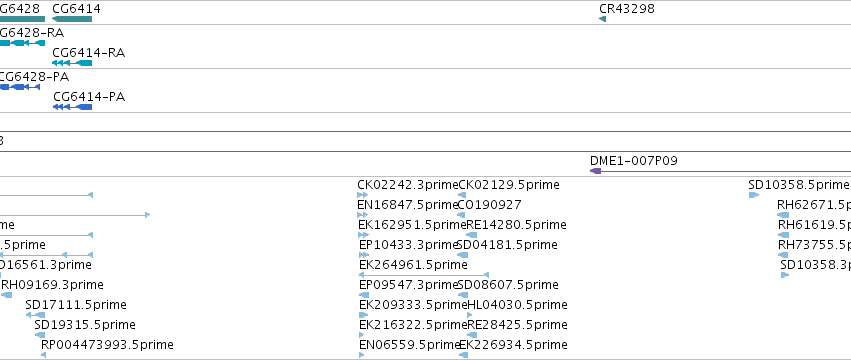Open the RH62671 EST label
Screen dimensions: 851x360
pos(814,205)
